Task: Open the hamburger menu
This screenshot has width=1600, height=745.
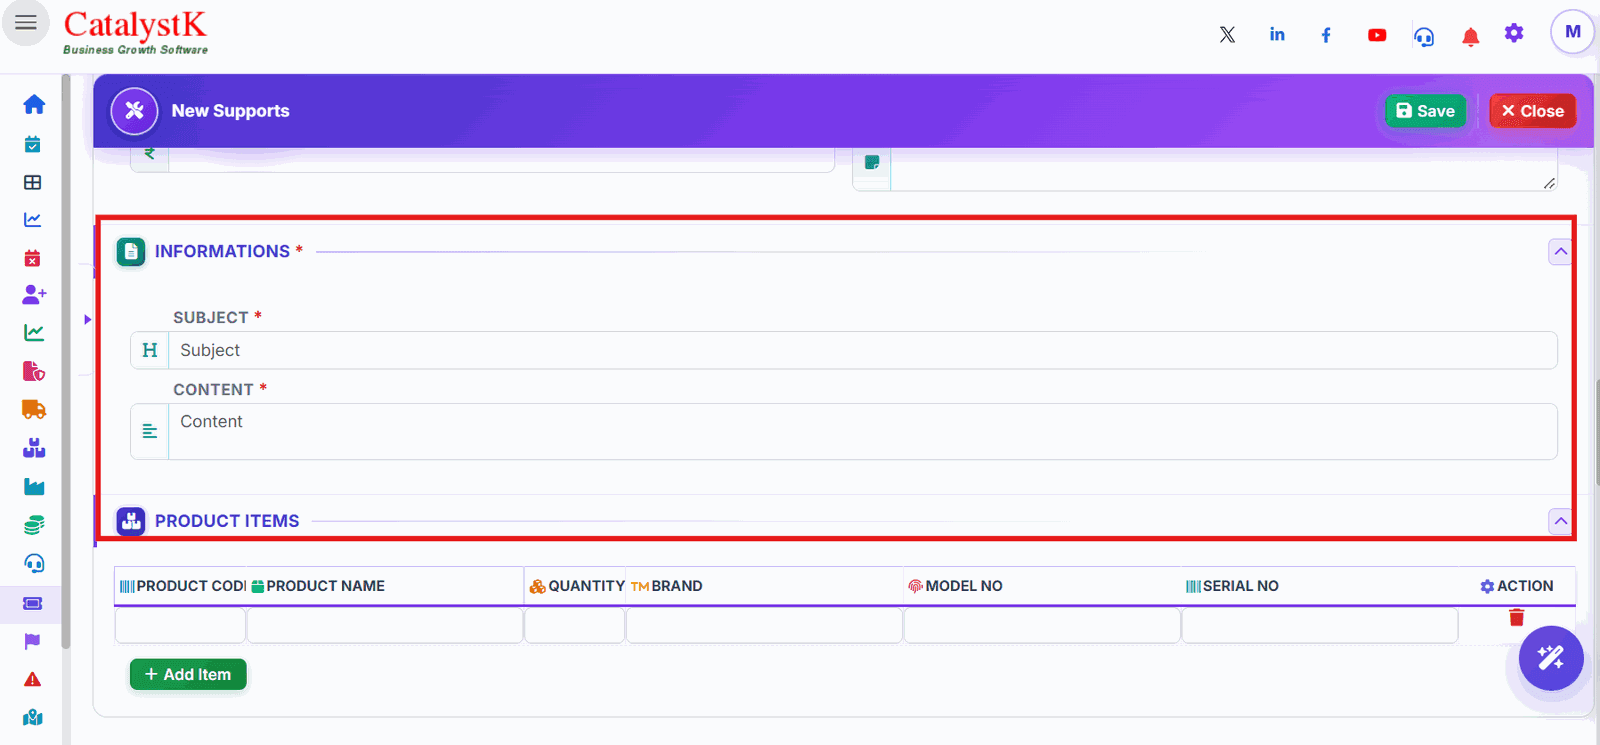Action: (x=26, y=23)
